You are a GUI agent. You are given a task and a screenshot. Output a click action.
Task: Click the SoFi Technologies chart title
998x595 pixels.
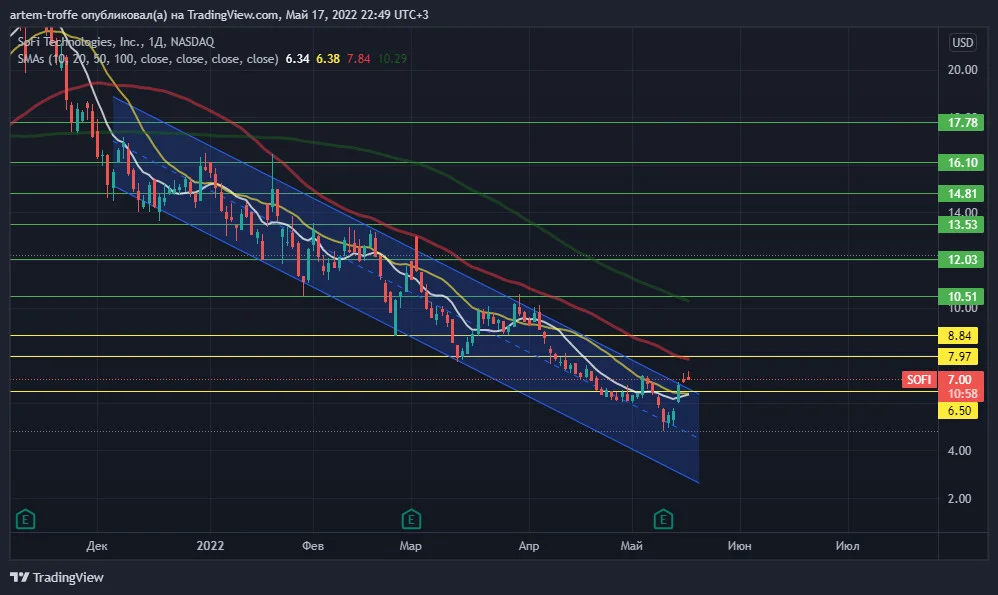tap(116, 42)
